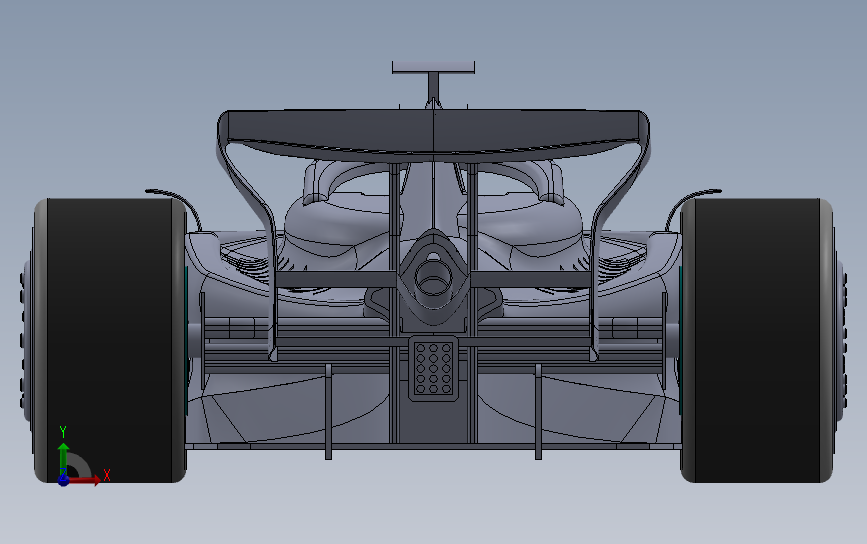Select the left rear wing support pillar

[x=394, y=301]
